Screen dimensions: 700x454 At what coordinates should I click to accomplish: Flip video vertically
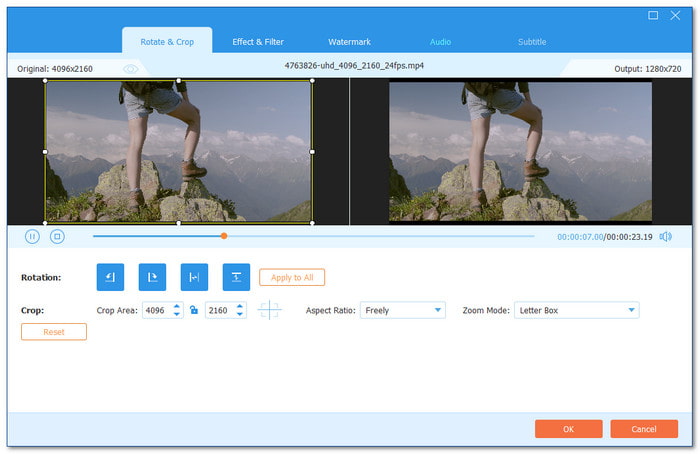coord(236,277)
